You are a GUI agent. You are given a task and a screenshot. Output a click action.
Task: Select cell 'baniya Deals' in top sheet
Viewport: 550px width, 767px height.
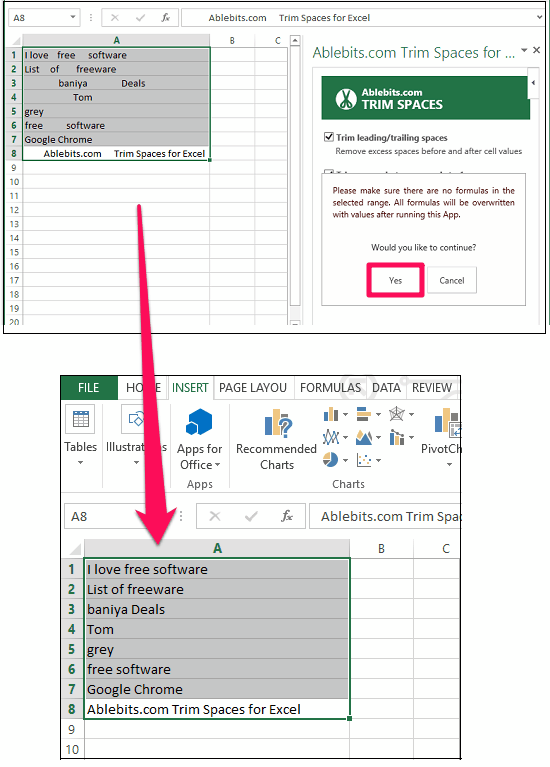coord(116,83)
